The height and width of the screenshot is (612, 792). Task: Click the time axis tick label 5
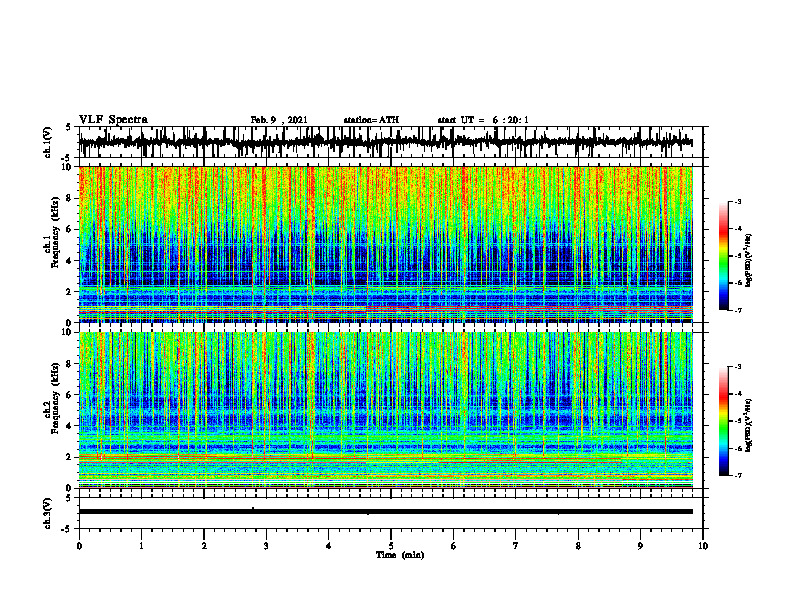(391, 546)
